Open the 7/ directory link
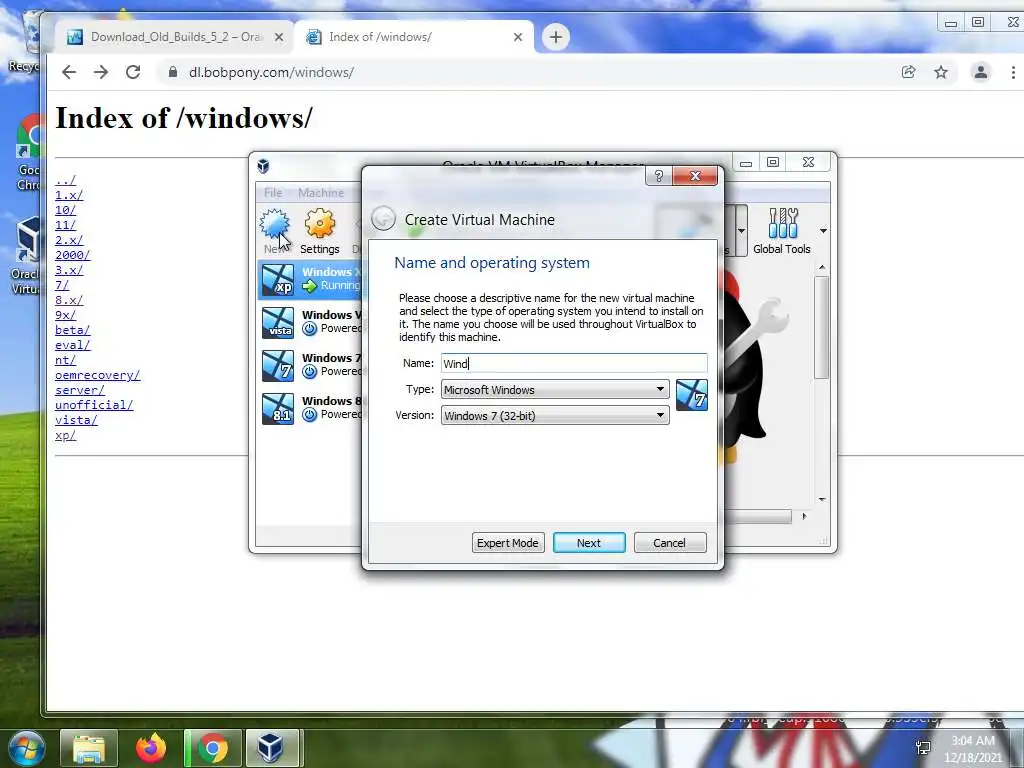 coord(61,285)
